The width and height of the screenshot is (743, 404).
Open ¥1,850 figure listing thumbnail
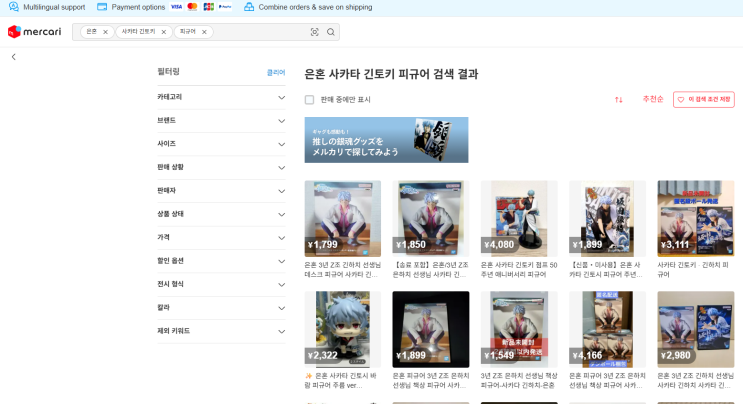click(x=431, y=218)
